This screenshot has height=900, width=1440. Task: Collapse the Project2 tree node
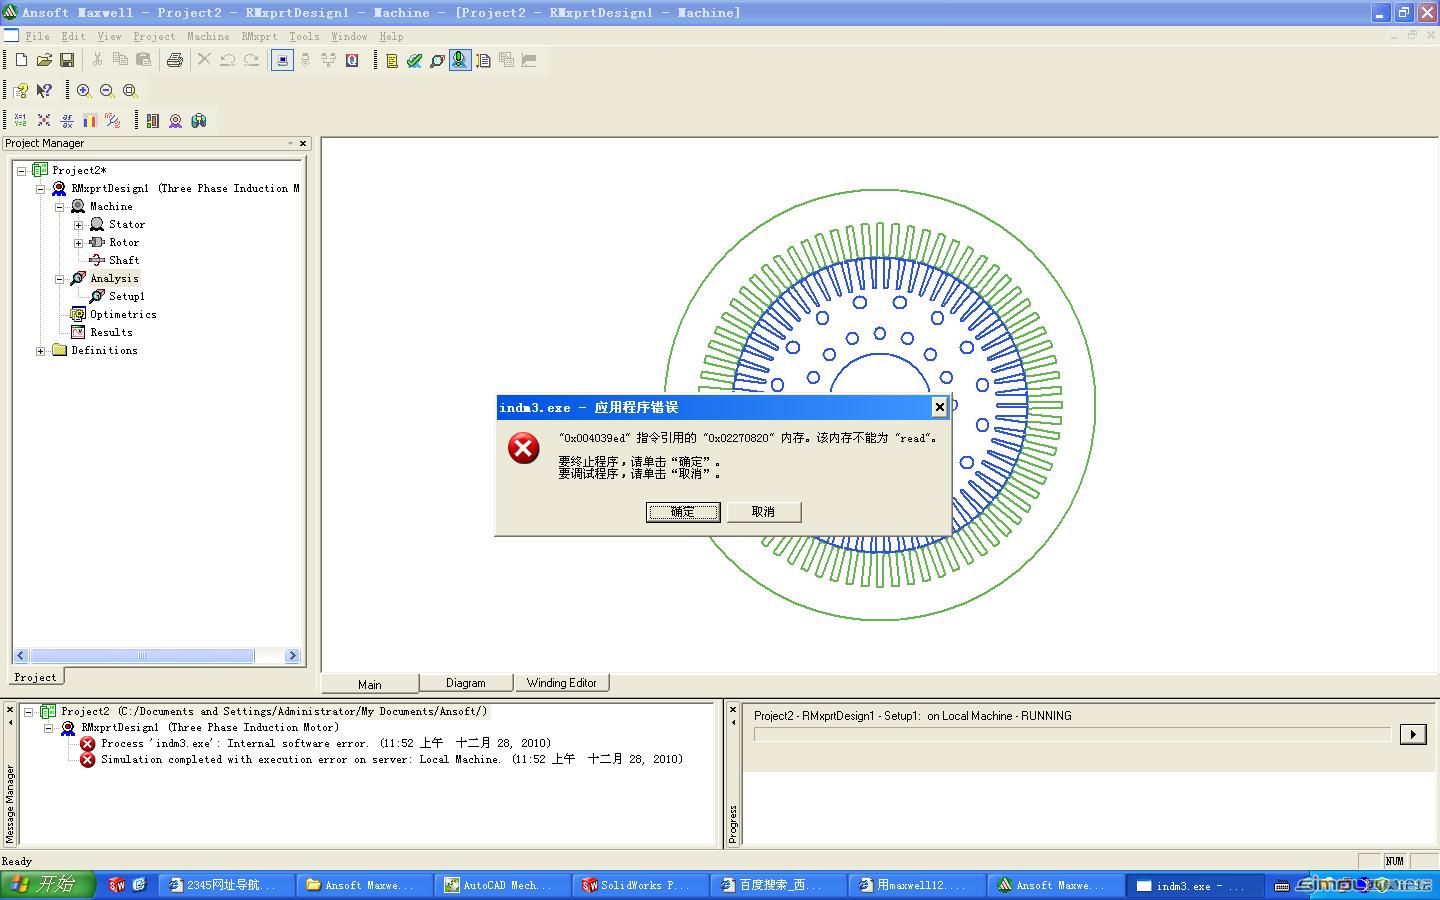[x=21, y=170]
